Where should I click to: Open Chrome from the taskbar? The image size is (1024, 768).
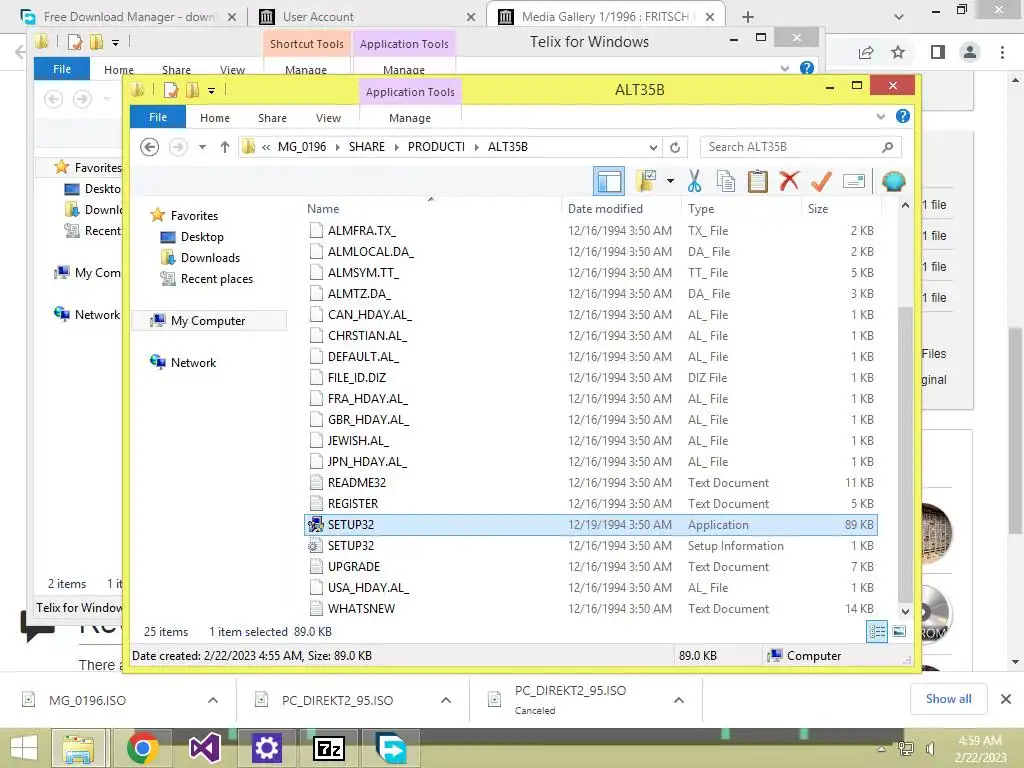pyautogui.click(x=142, y=748)
